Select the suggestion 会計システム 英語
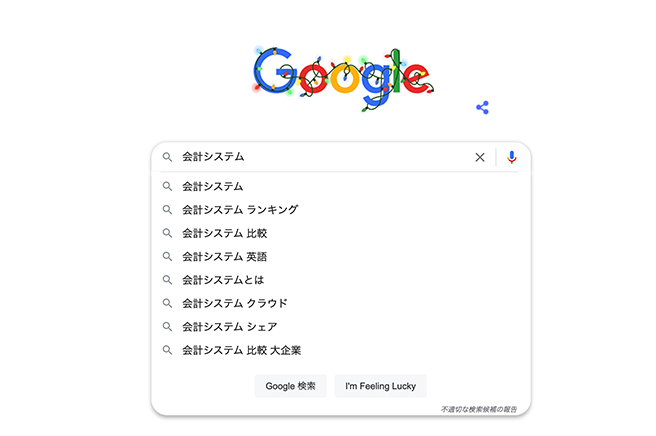Screen dimensions: 656x436 [x=225, y=257]
